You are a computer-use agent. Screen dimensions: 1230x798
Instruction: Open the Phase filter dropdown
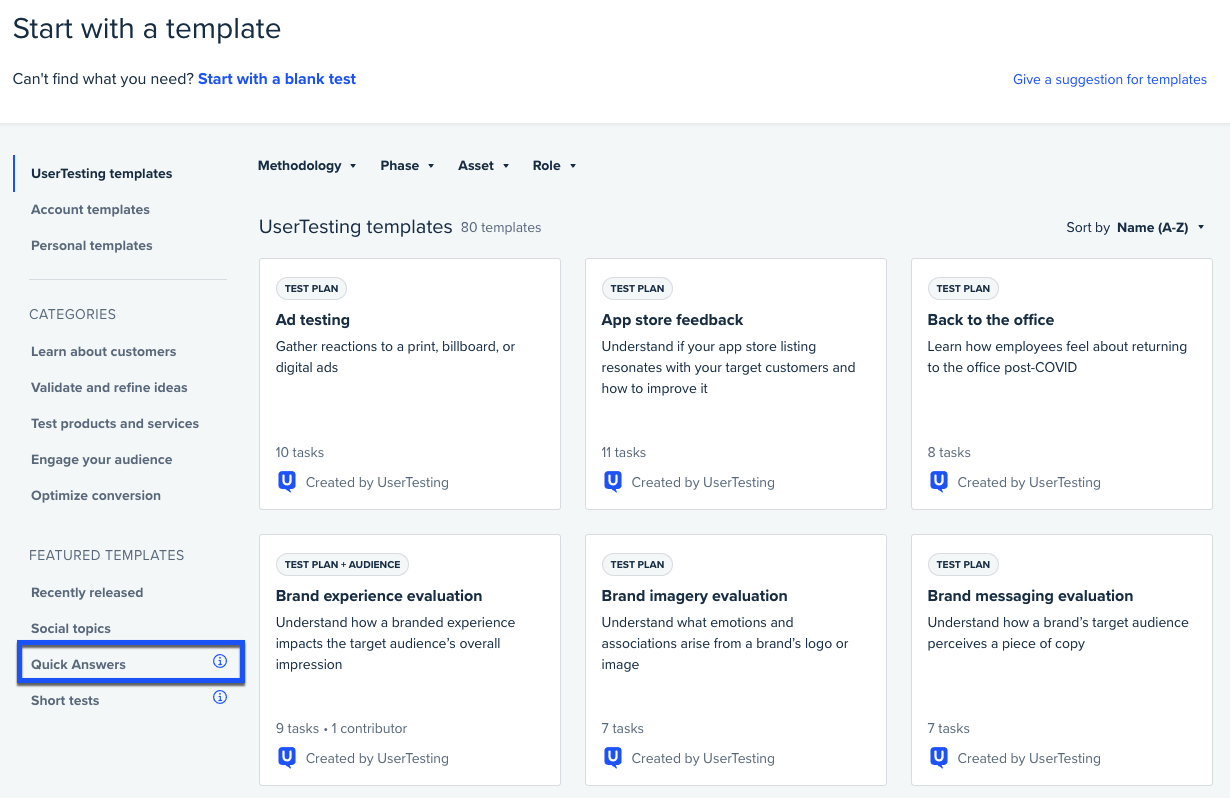(x=407, y=166)
